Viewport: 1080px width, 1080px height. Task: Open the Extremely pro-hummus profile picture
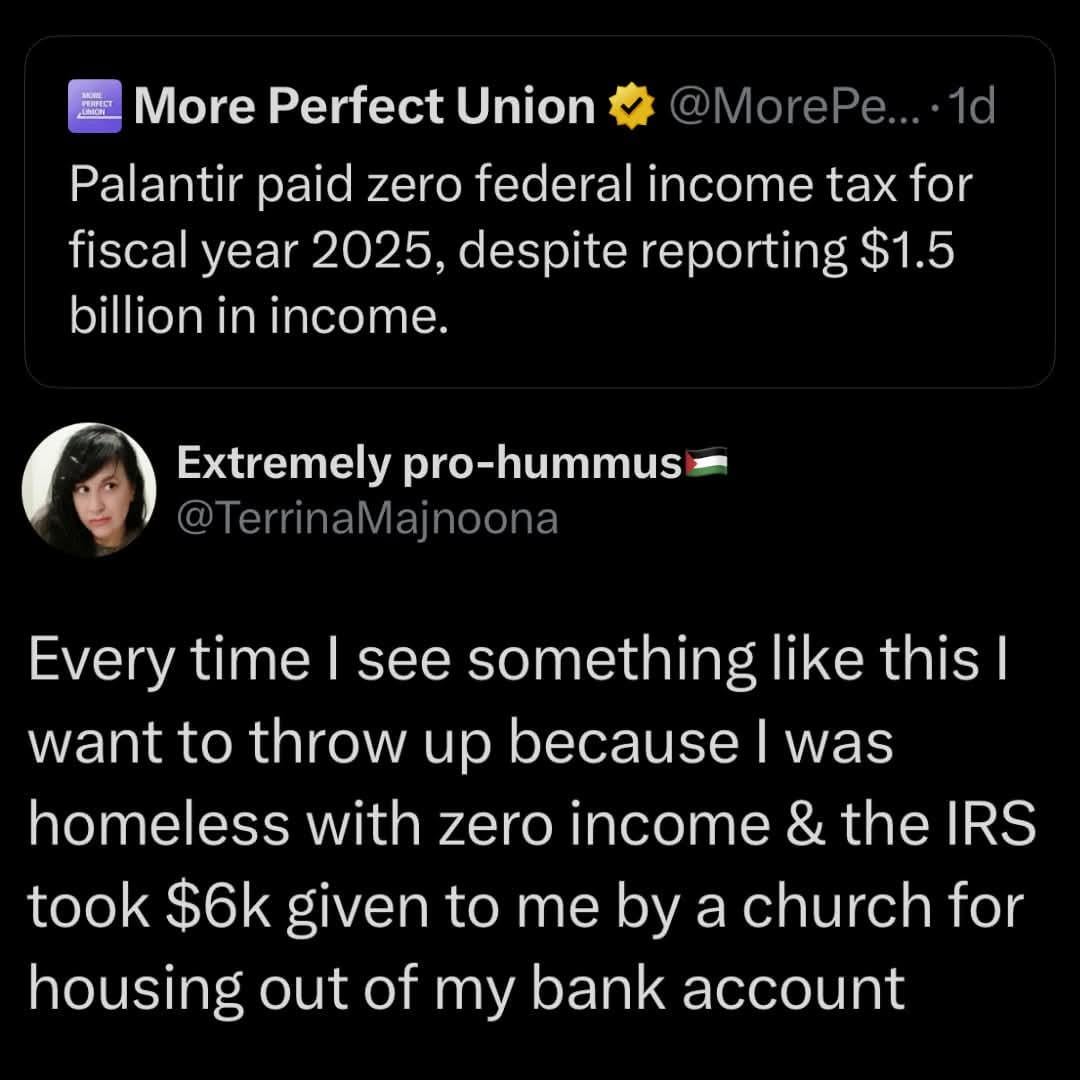tap(88, 489)
